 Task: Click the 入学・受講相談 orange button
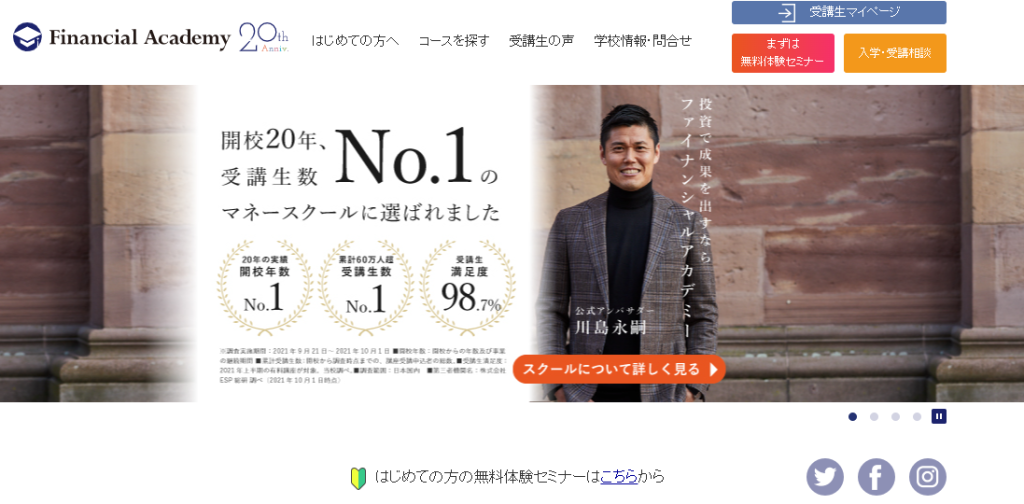[895, 53]
